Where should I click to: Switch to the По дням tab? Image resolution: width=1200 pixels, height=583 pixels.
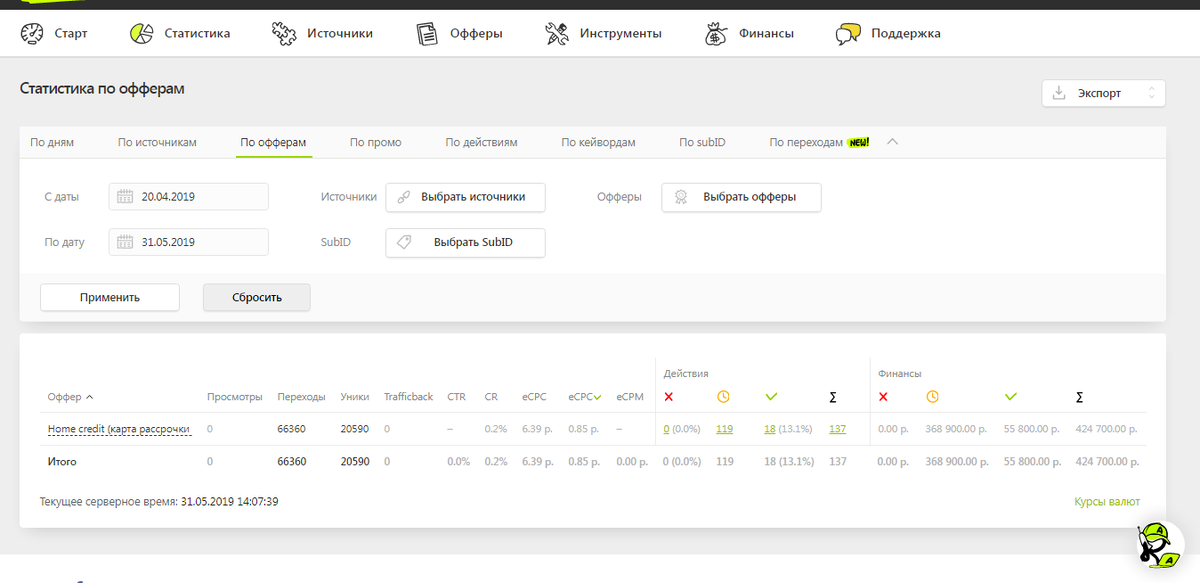coord(52,142)
